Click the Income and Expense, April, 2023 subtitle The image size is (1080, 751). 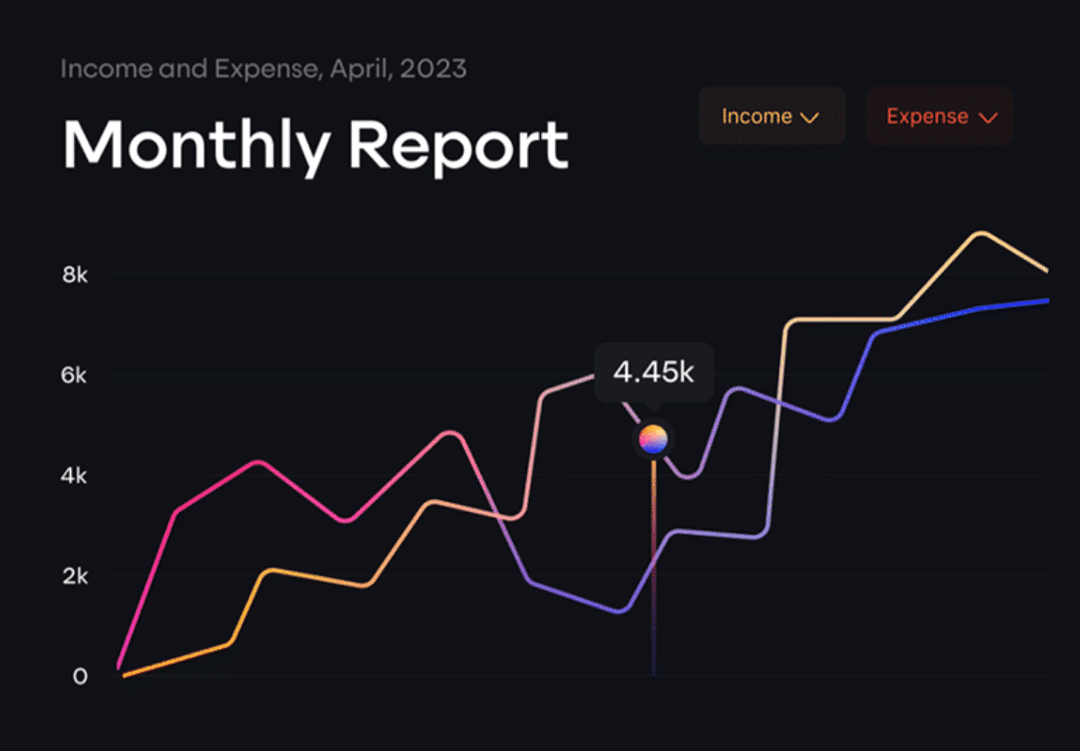point(264,69)
